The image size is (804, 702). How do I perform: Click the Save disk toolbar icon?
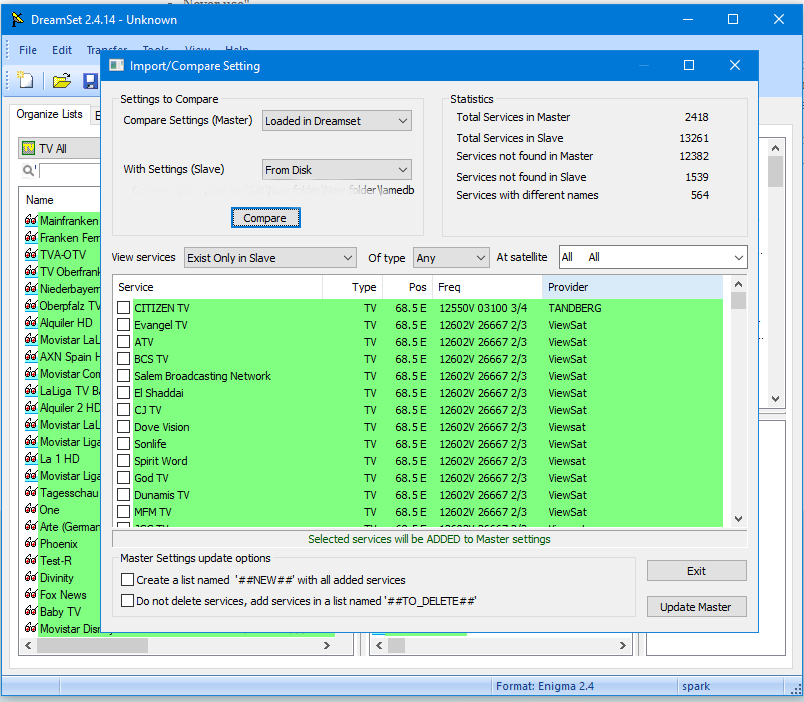click(x=91, y=81)
